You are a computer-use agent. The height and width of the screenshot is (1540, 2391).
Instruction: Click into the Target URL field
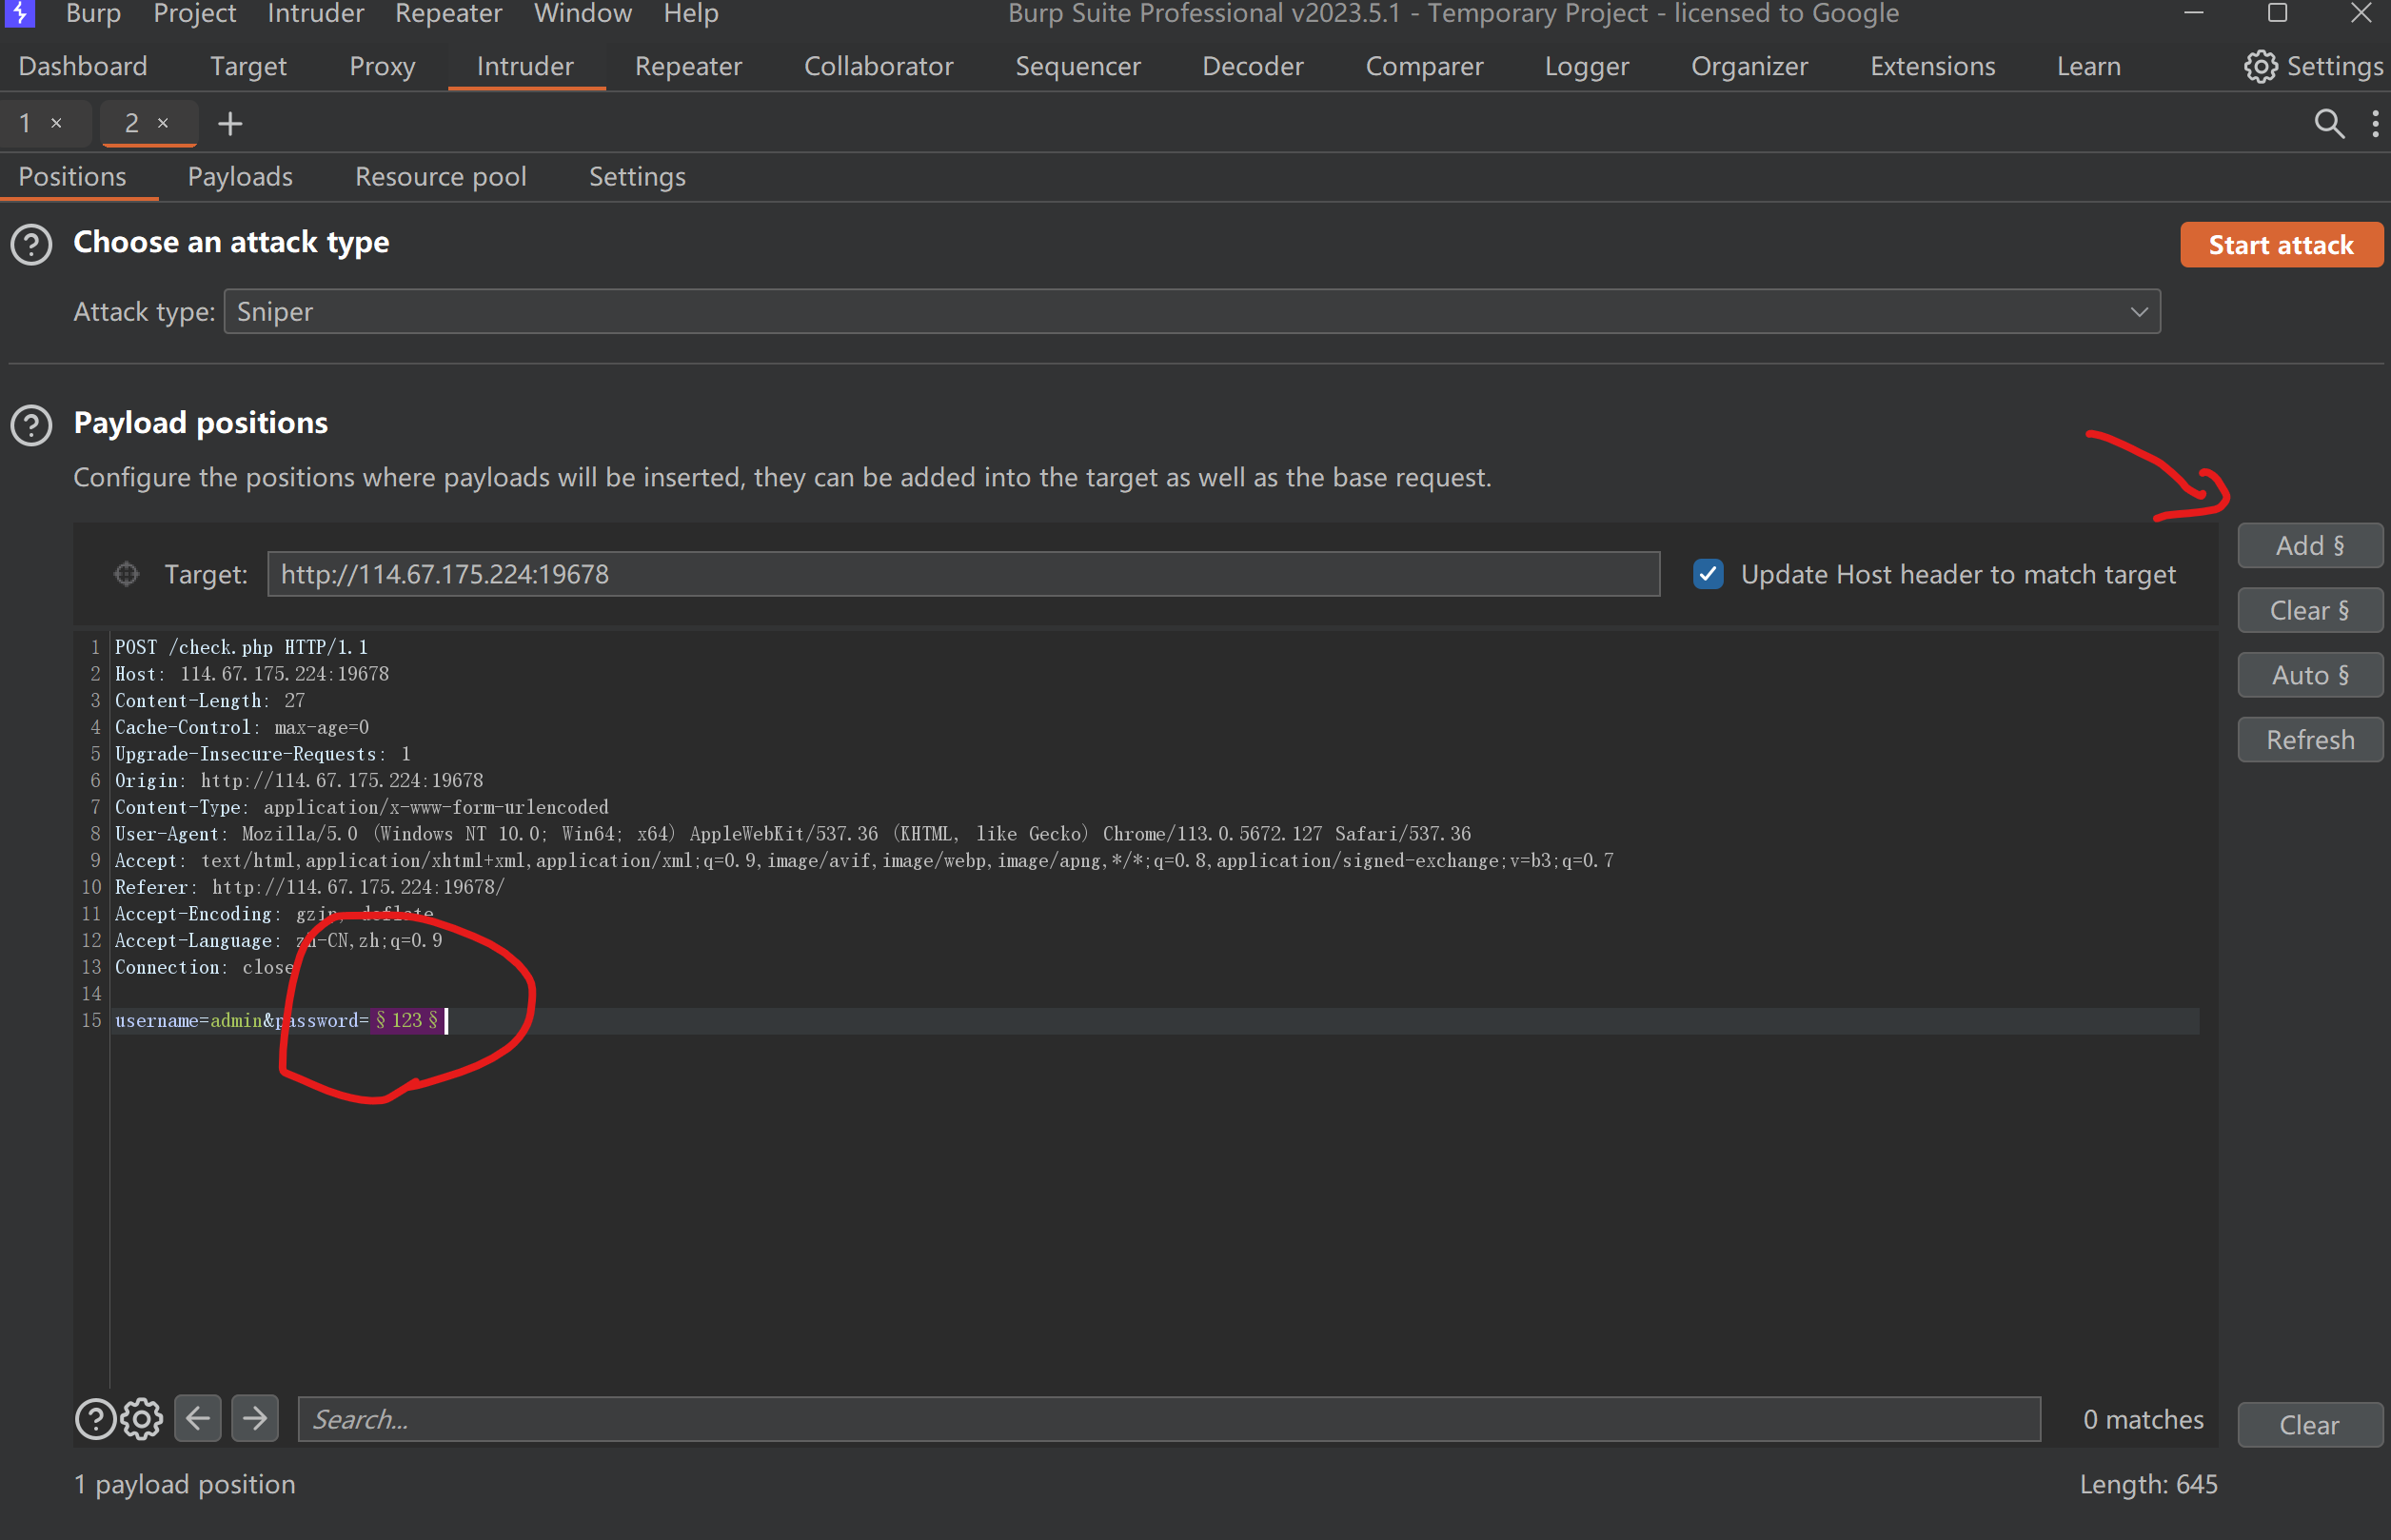[963, 574]
